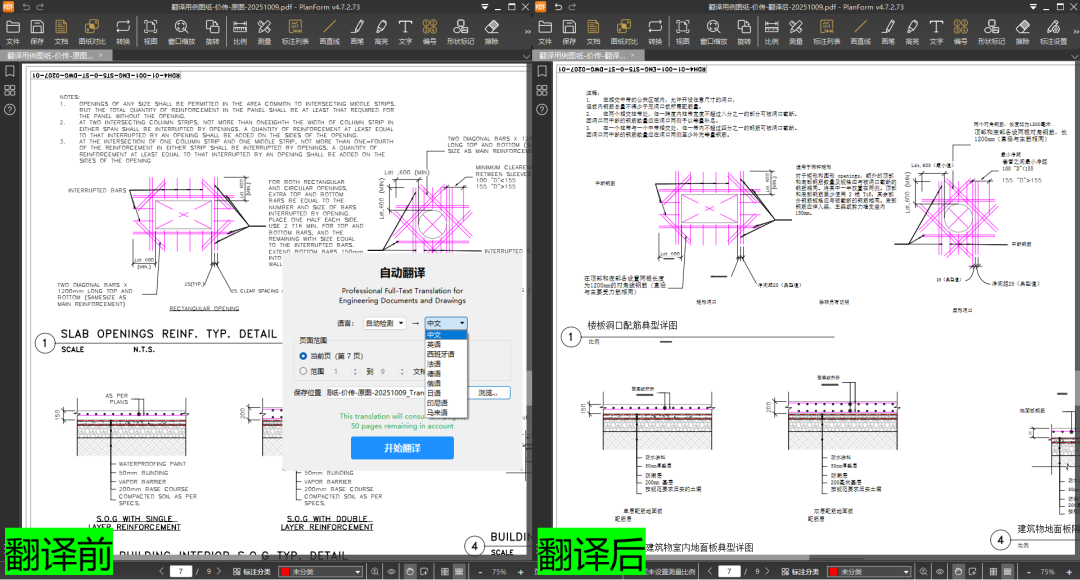Select the 画直线 (draw line) tool in left window

[330, 31]
